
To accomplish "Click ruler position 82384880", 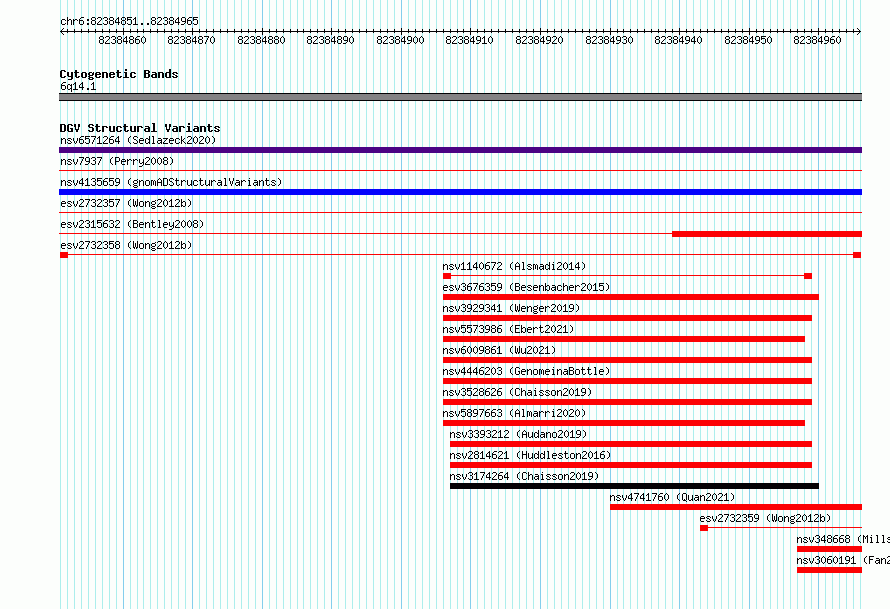I will [261, 40].
